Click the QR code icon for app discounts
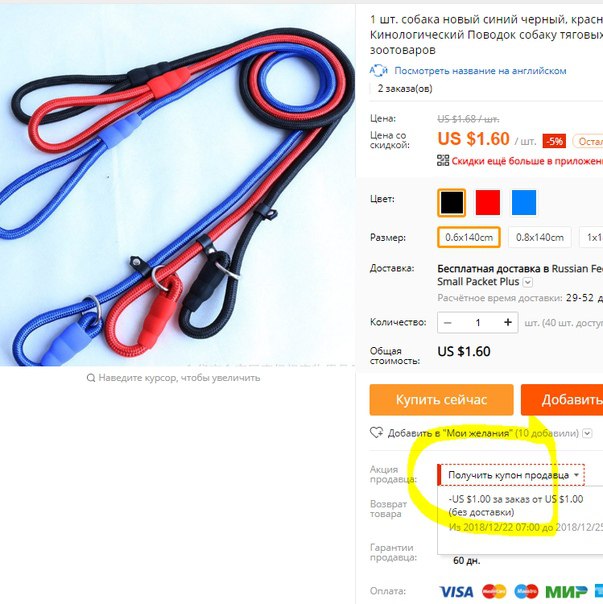603x604 pixels. (443, 160)
